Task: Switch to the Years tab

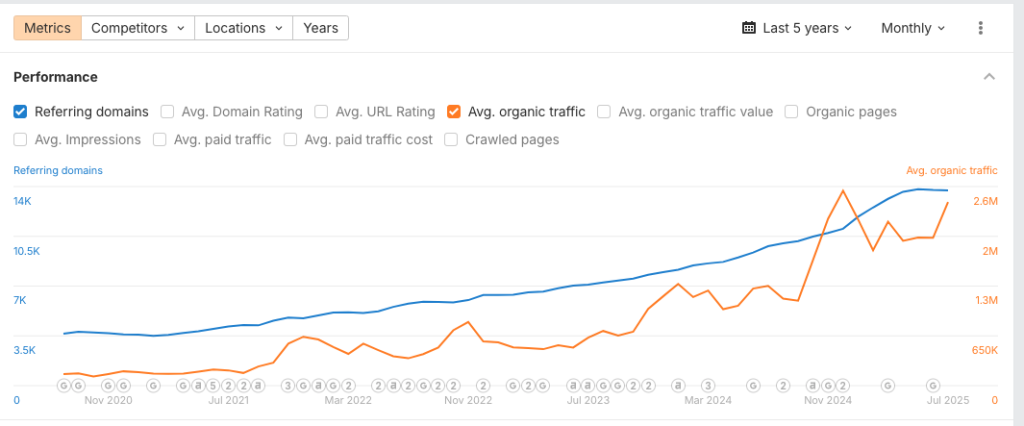Action: point(320,28)
